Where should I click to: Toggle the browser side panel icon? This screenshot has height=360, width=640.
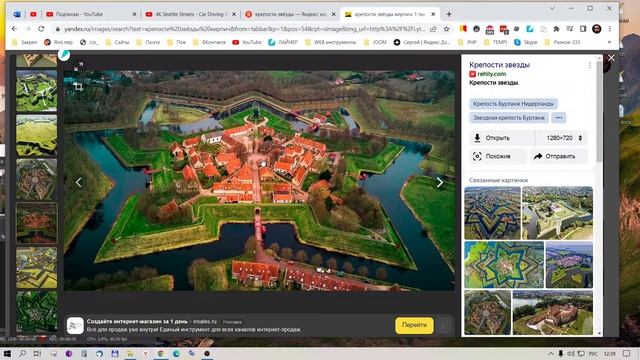(x=583, y=29)
